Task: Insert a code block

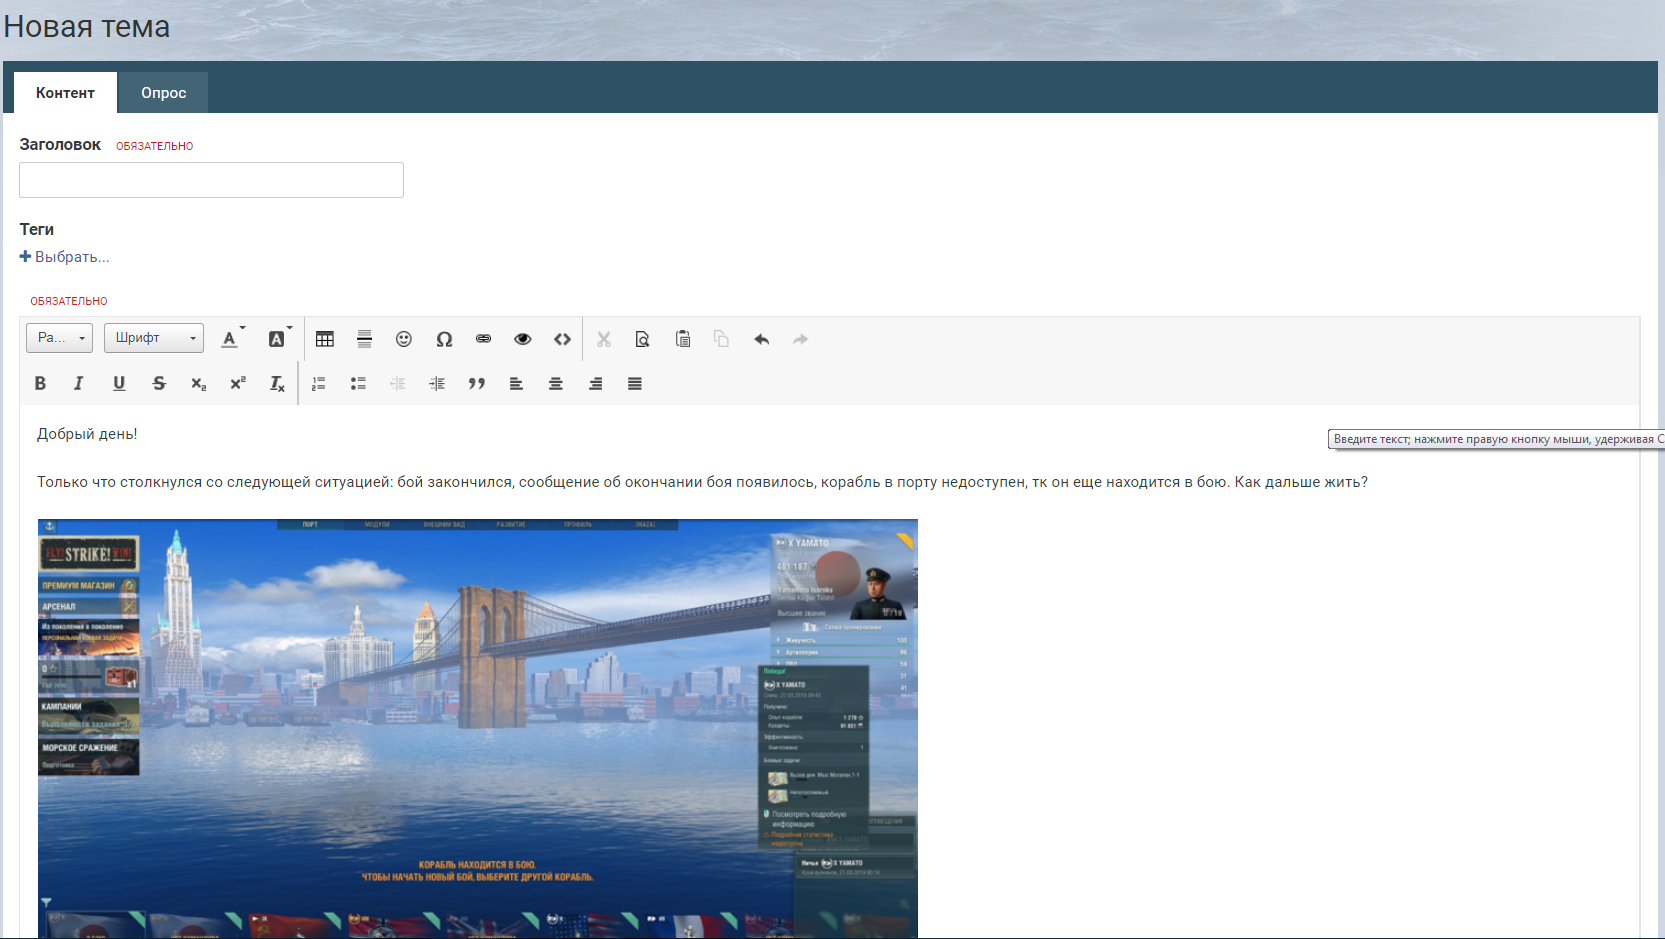Action: point(562,339)
